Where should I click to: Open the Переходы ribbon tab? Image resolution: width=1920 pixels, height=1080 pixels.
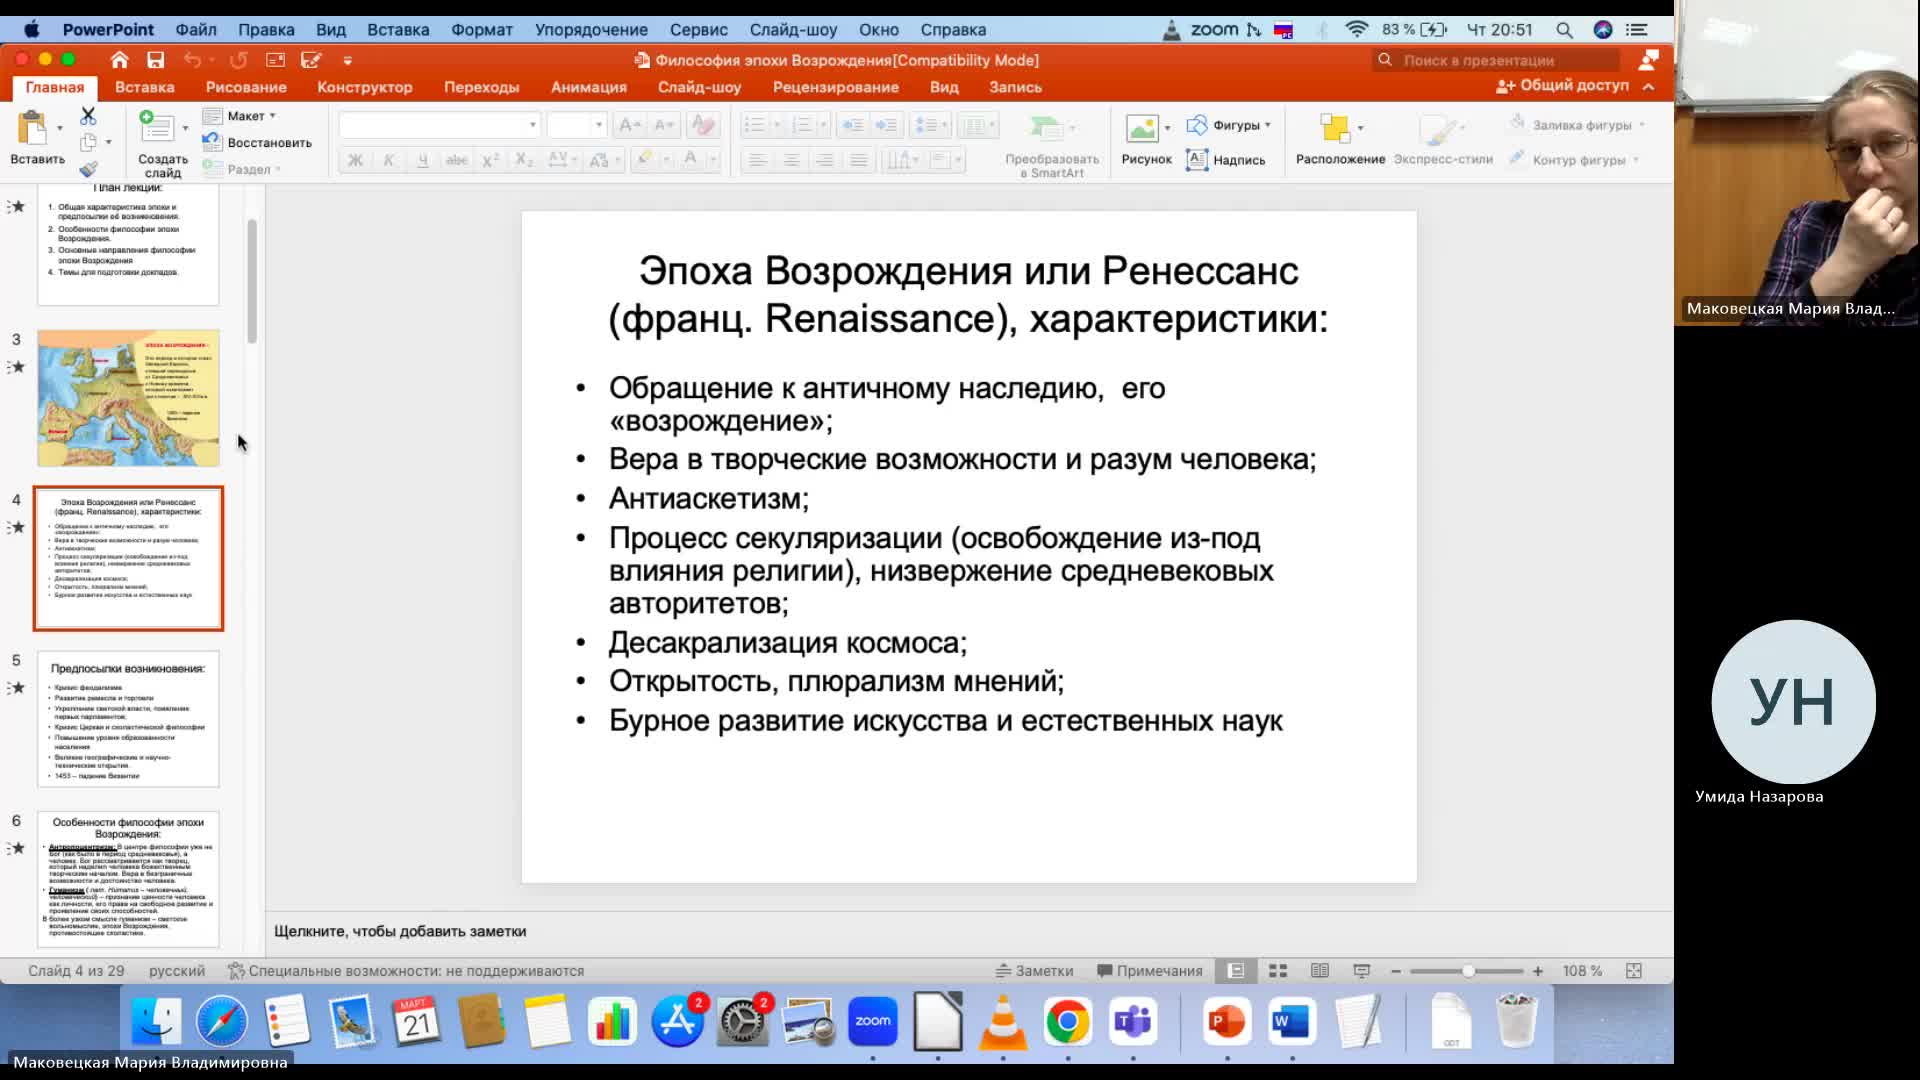[481, 87]
